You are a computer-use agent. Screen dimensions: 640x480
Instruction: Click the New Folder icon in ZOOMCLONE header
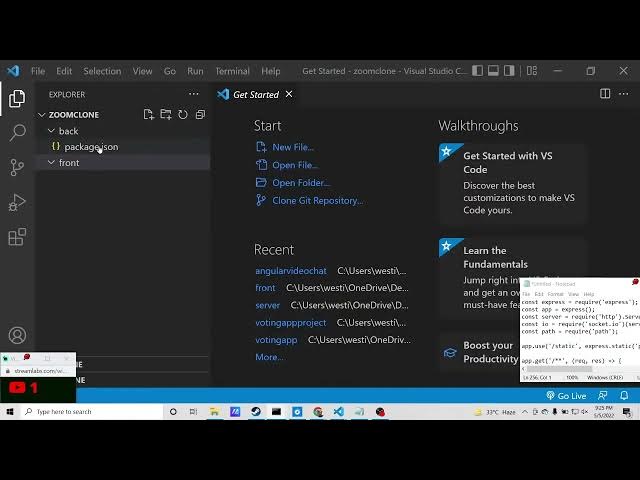166,115
